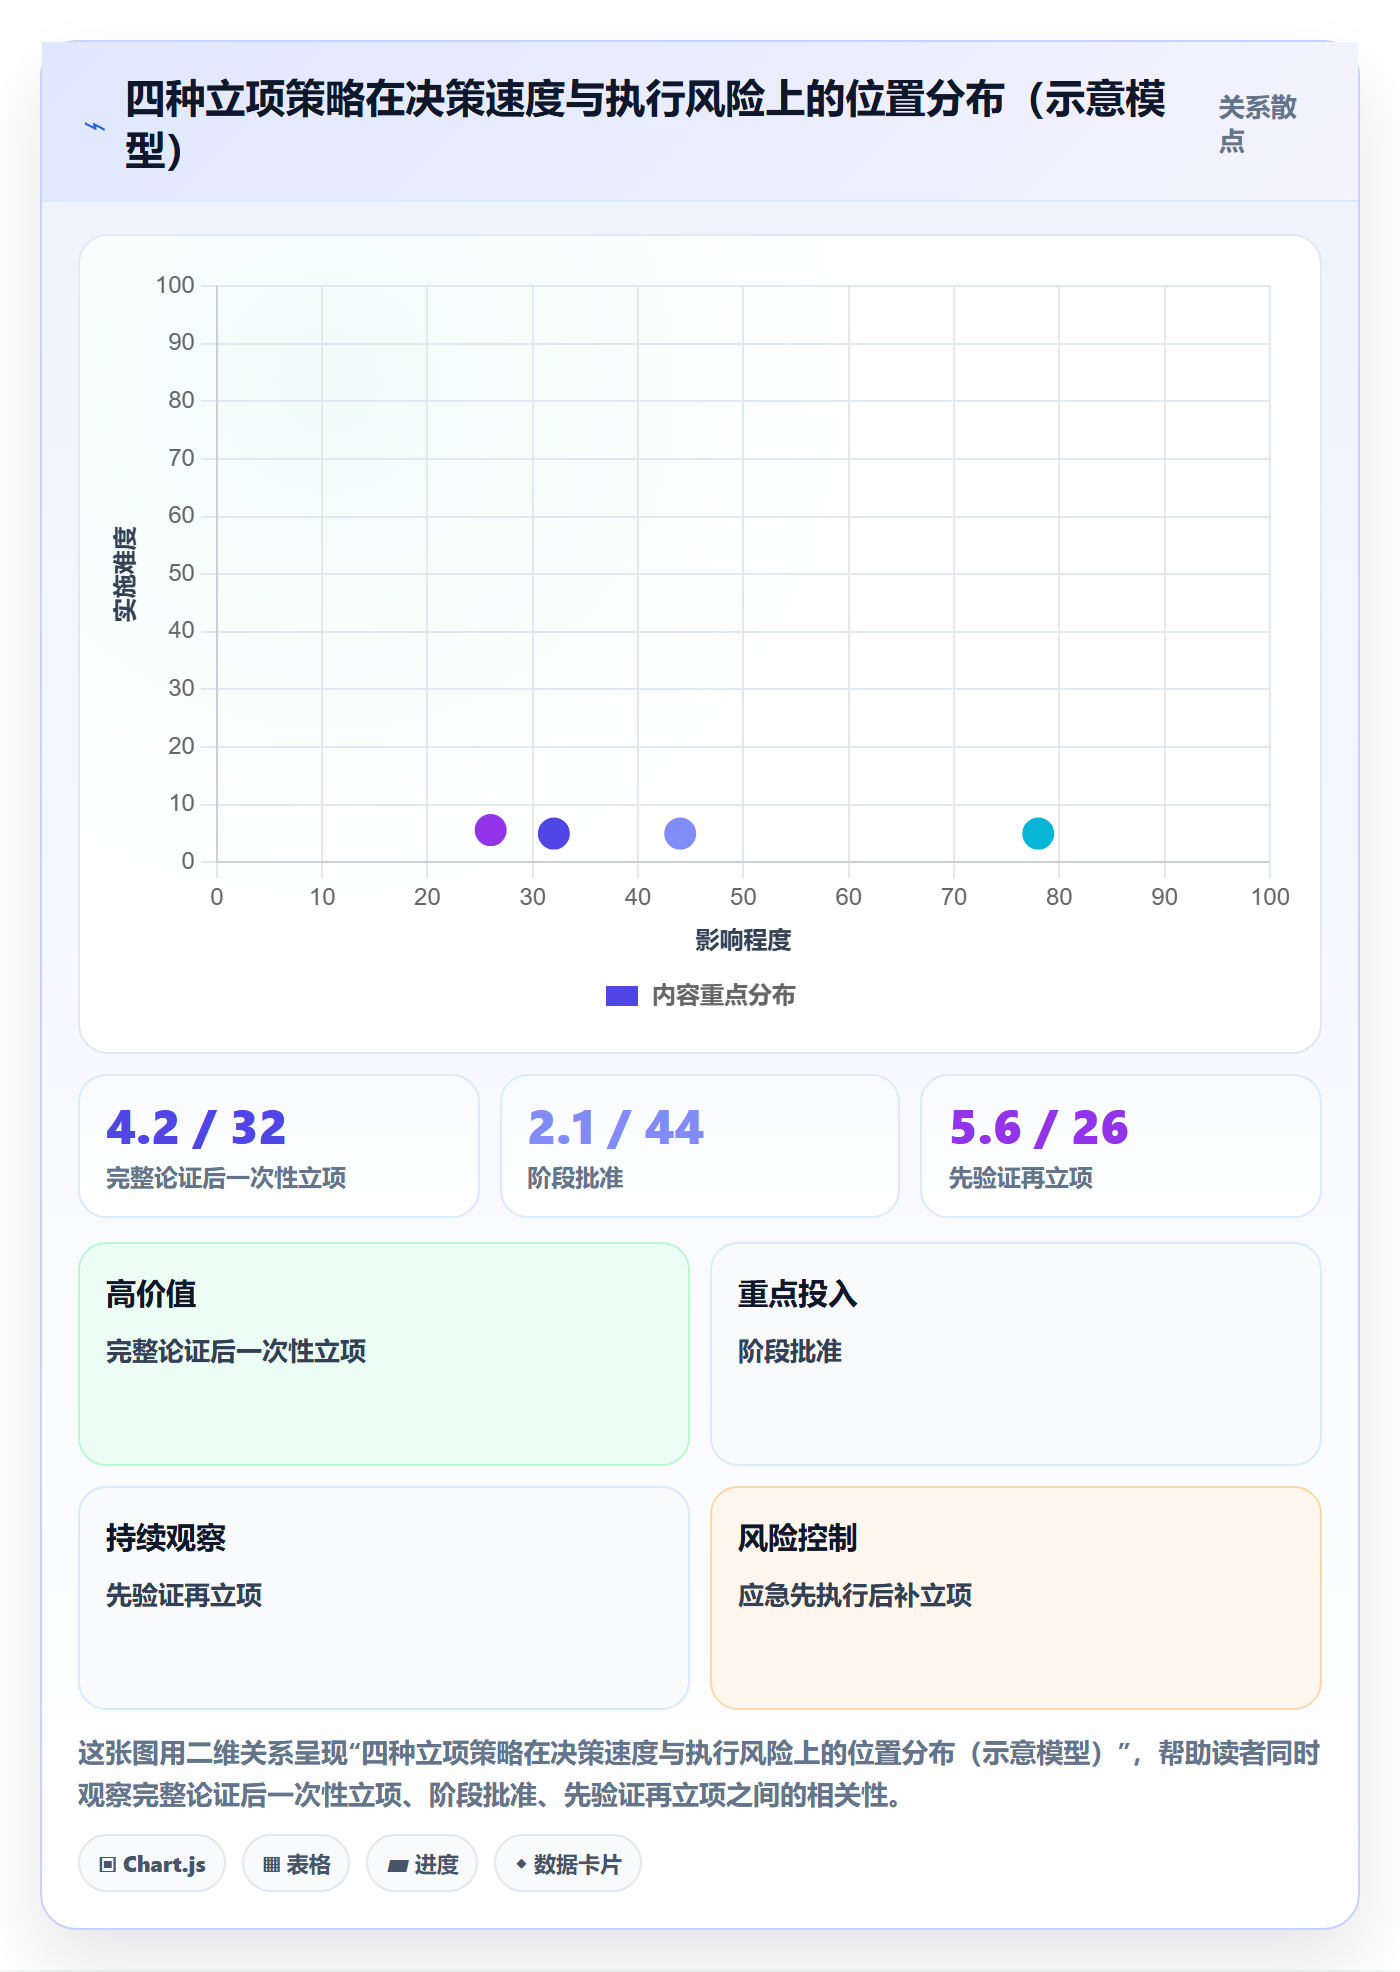
Task: Open the 5.6 / 26 stat card
Action: coord(1121,1146)
